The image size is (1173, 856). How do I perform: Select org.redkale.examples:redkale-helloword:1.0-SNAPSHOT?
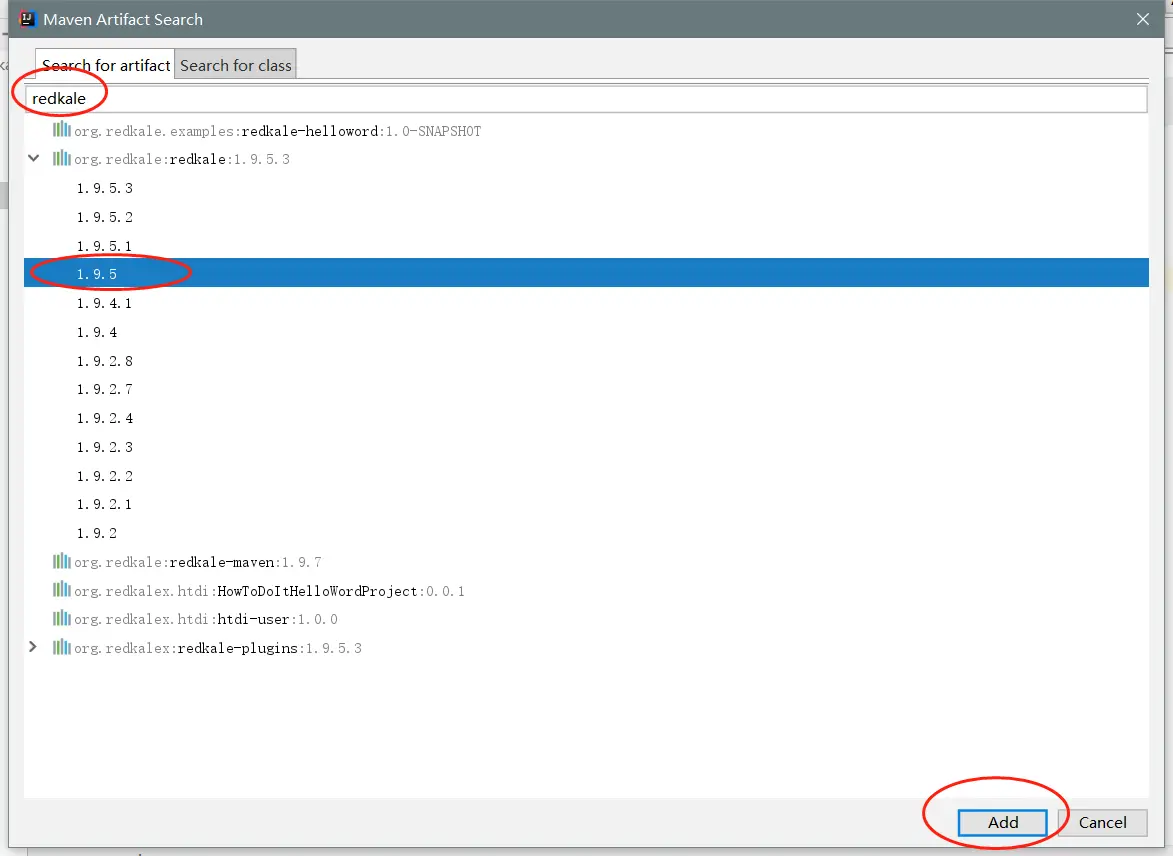coord(278,131)
